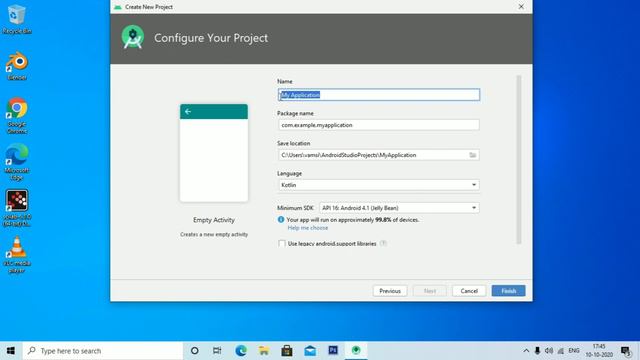Image resolution: width=640 pixels, height=360 pixels.
Task: Open the Blender desktop shortcut
Action: click(x=16, y=65)
